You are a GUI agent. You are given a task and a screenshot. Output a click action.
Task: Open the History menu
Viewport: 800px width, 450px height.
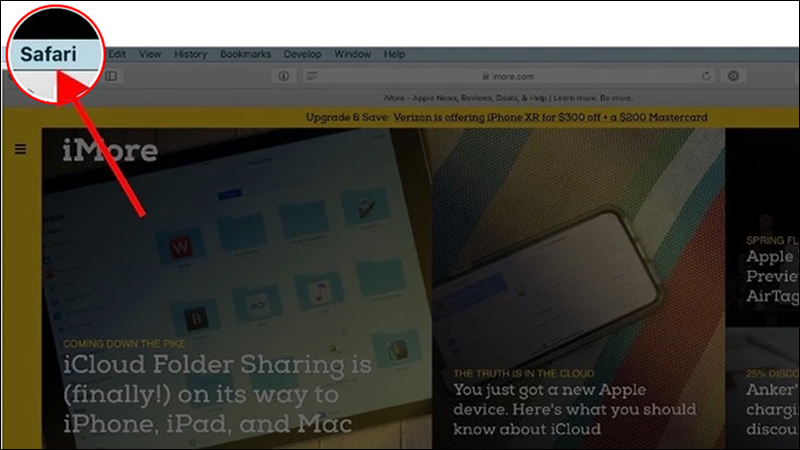pyautogui.click(x=190, y=54)
